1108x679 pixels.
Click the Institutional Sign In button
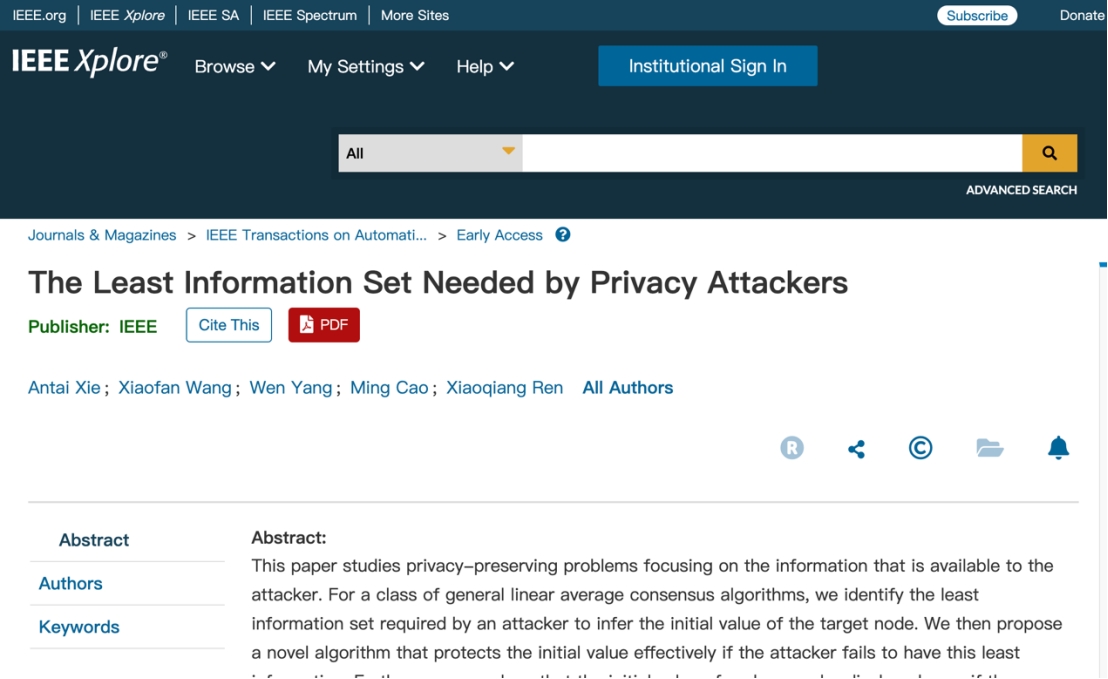tap(707, 66)
